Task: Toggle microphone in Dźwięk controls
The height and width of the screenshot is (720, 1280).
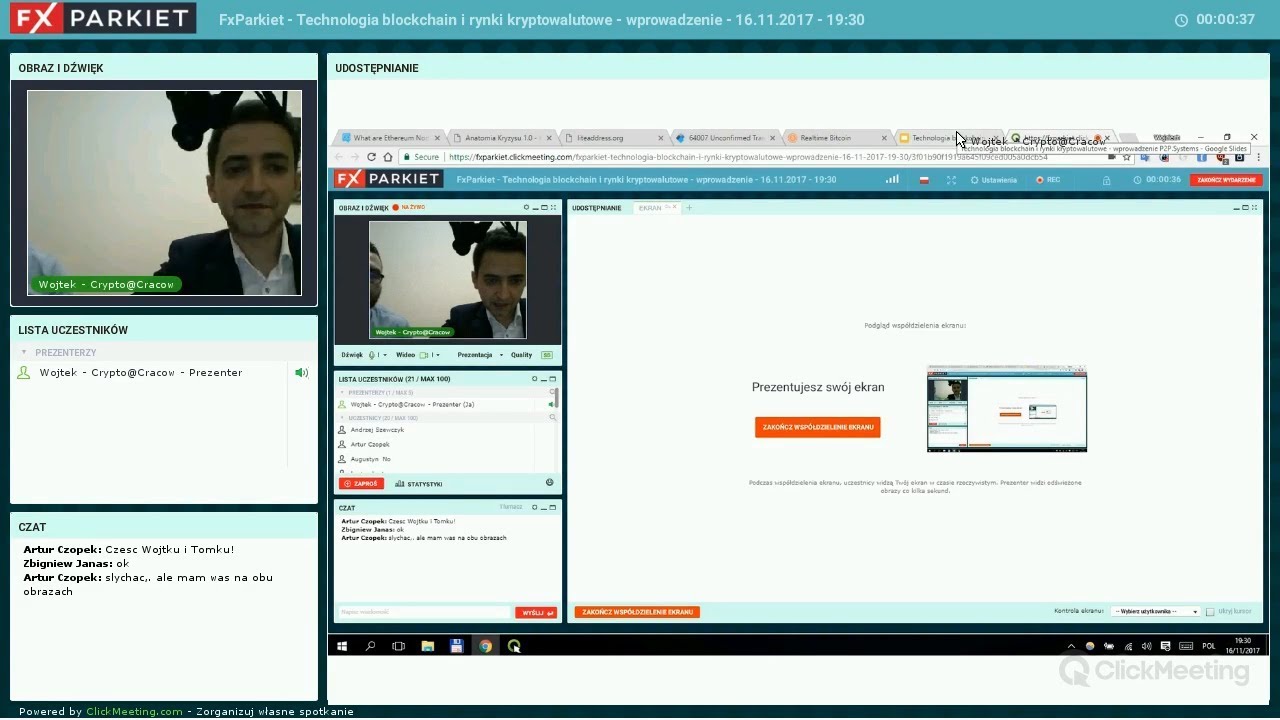Action: click(x=373, y=355)
